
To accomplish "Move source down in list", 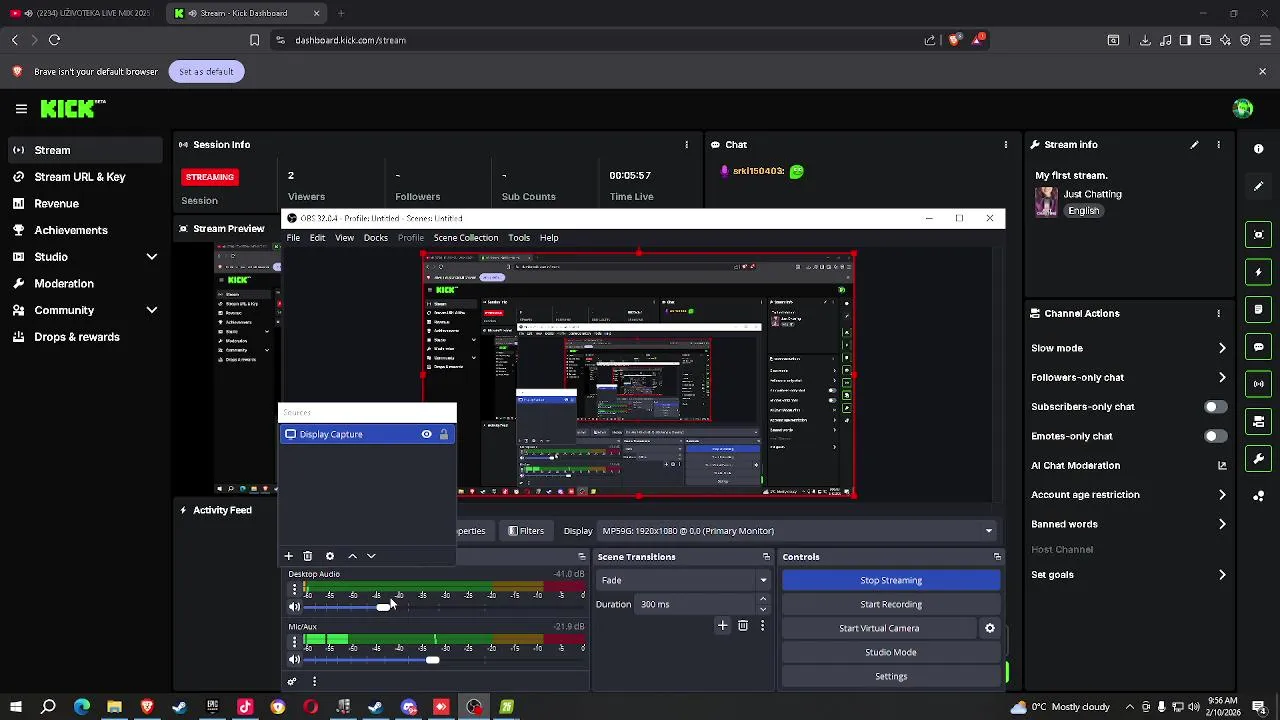I will tap(371, 556).
